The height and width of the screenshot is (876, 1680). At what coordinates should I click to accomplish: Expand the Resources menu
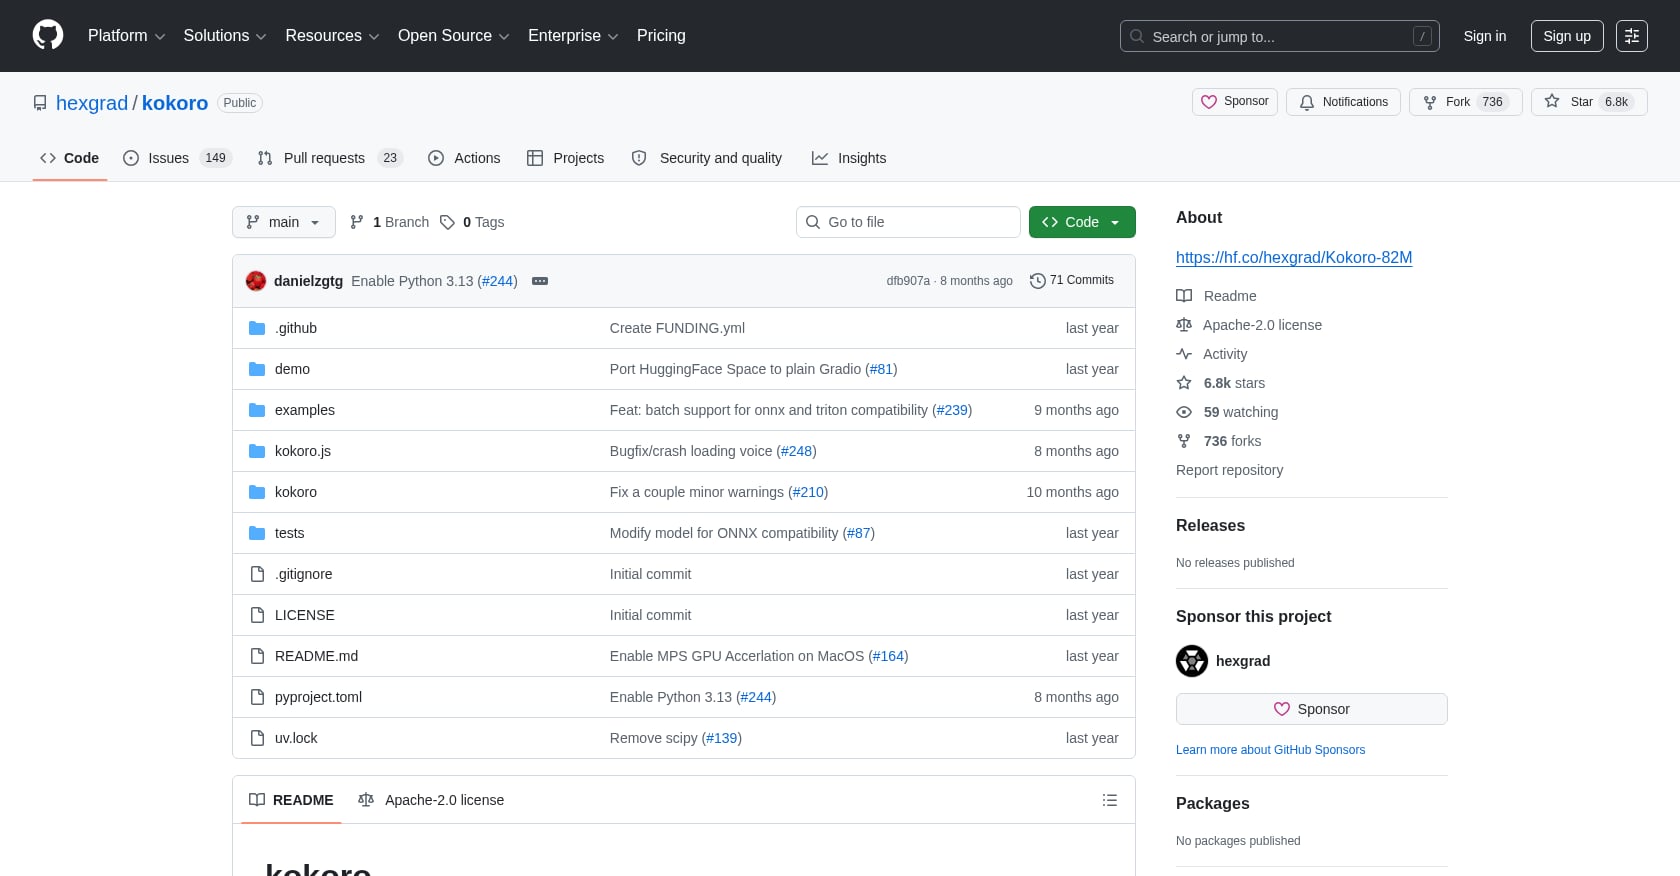coord(332,36)
